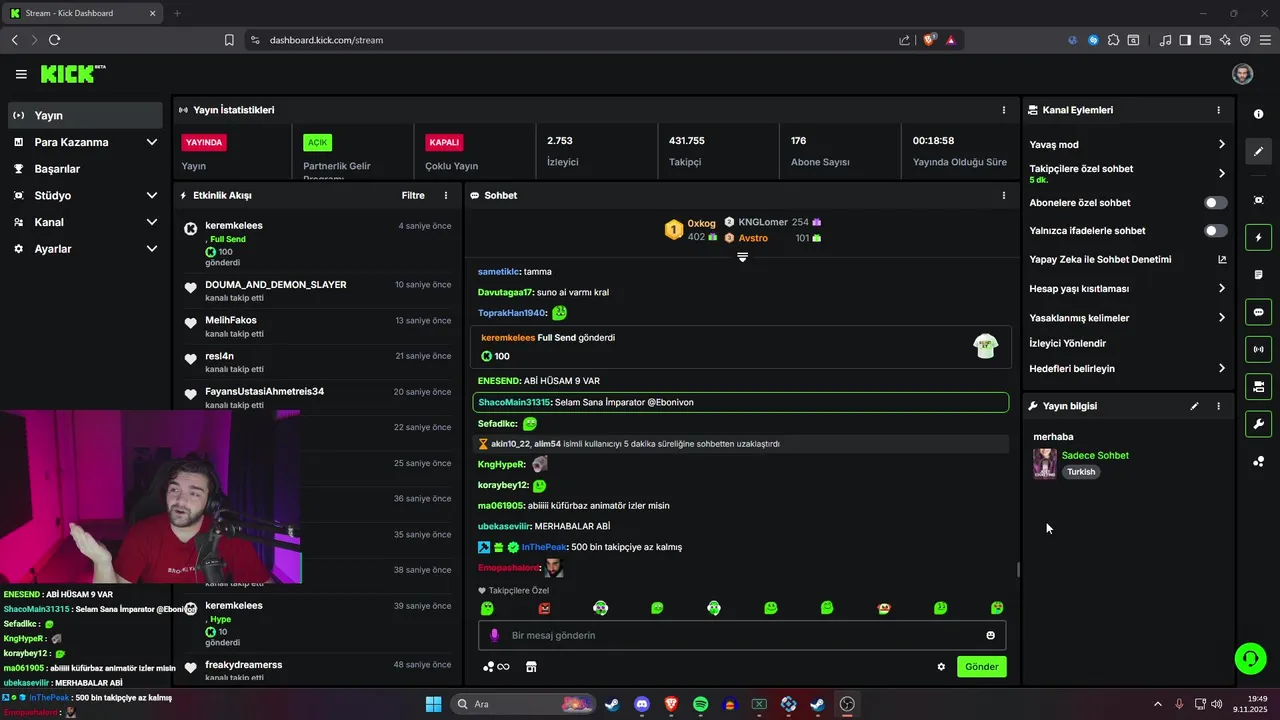The height and width of the screenshot is (720, 1280).
Task: Click the Brave shields icon in address bar
Action: point(929,40)
